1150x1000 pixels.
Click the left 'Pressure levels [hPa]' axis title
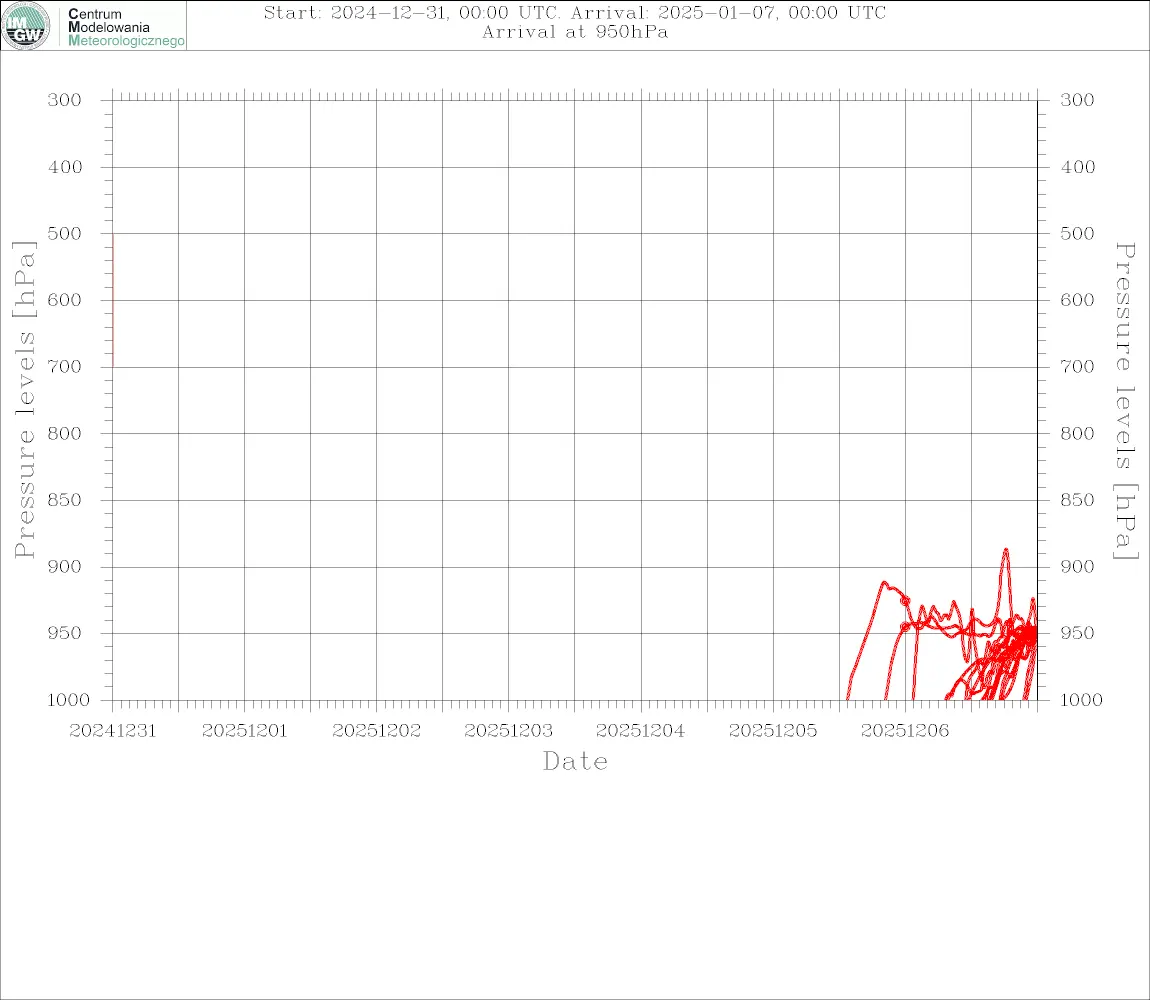(24, 400)
